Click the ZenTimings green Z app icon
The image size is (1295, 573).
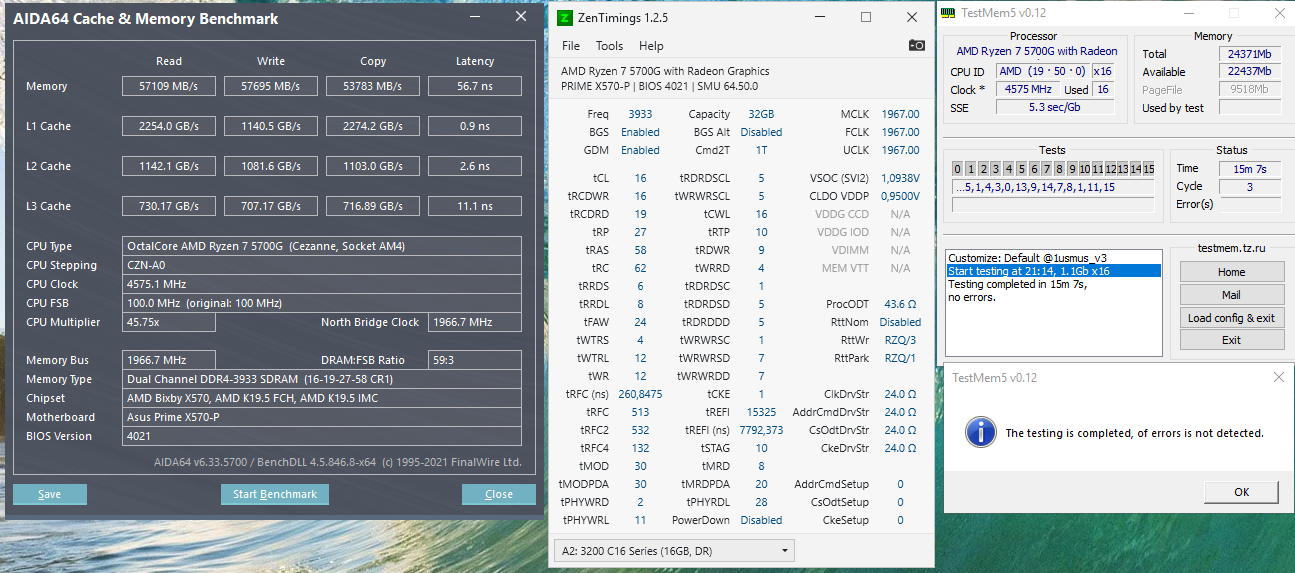[565, 17]
